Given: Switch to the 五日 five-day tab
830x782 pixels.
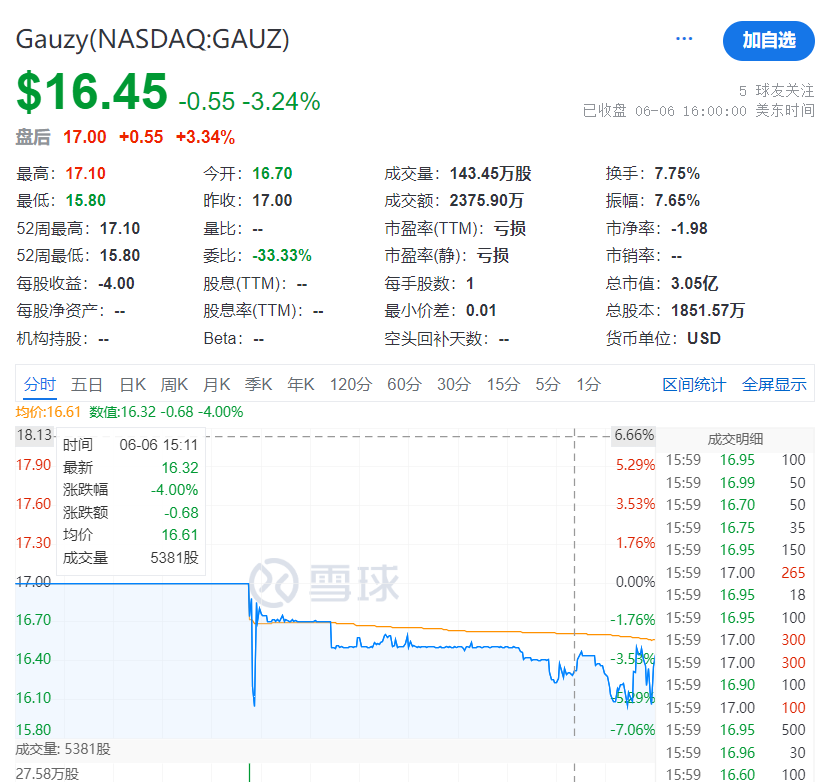Looking at the screenshot, I should pyautogui.click(x=87, y=384).
